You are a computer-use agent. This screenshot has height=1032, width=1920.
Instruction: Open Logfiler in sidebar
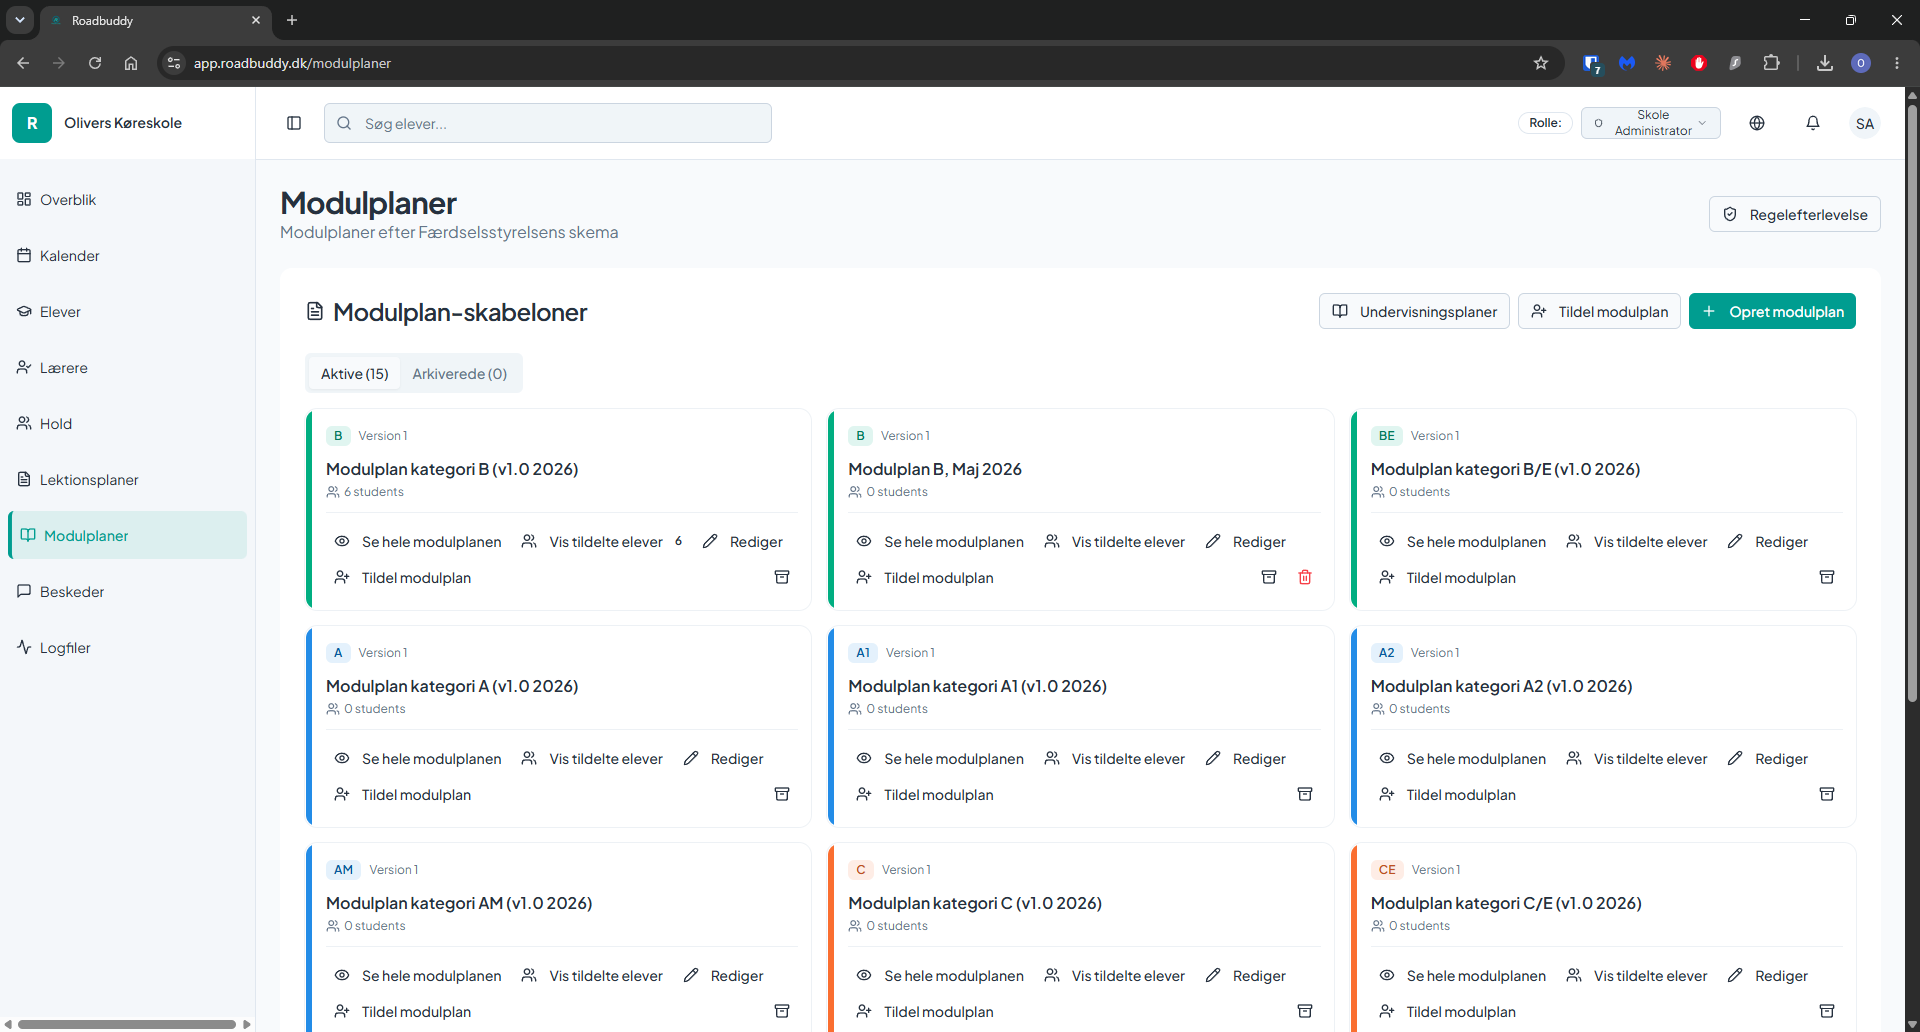tap(128, 647)
